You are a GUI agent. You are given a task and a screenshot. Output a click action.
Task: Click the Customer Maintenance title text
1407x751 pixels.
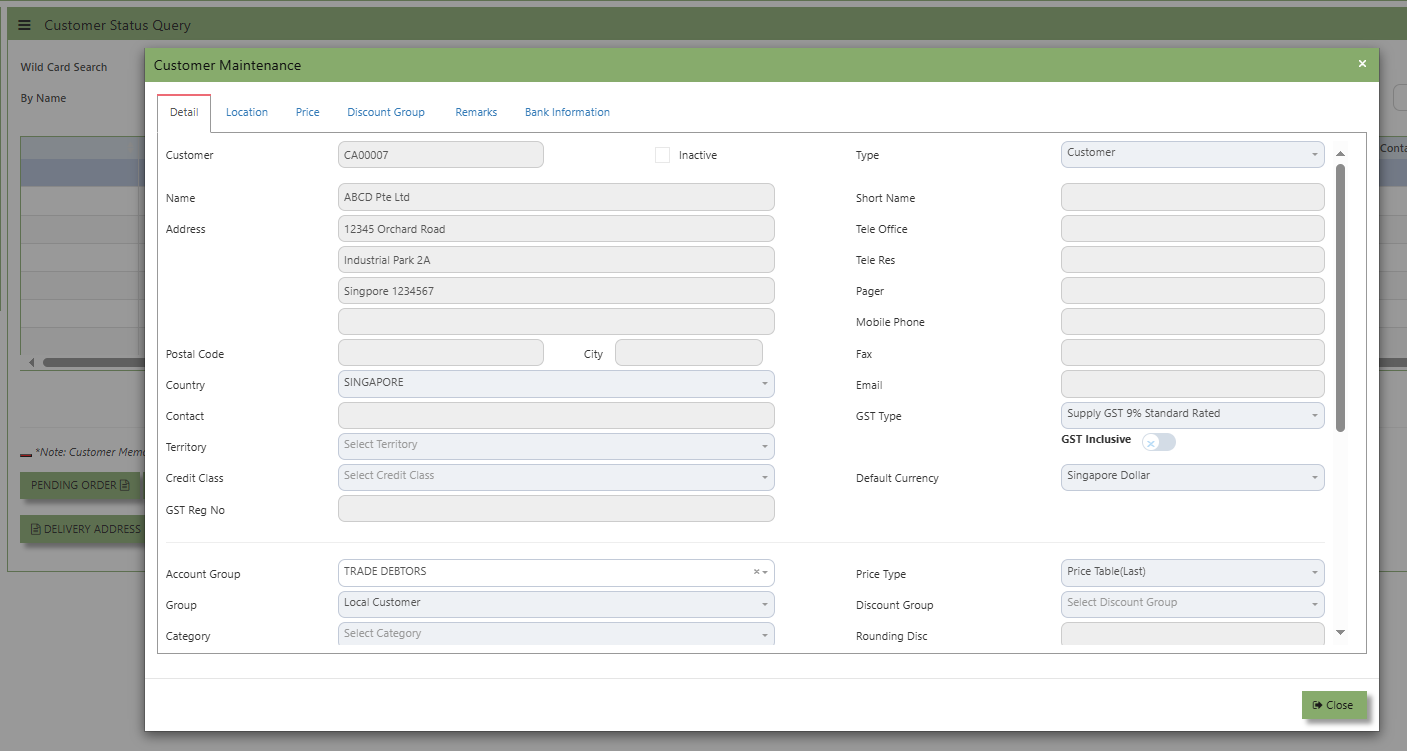point(227,65)
